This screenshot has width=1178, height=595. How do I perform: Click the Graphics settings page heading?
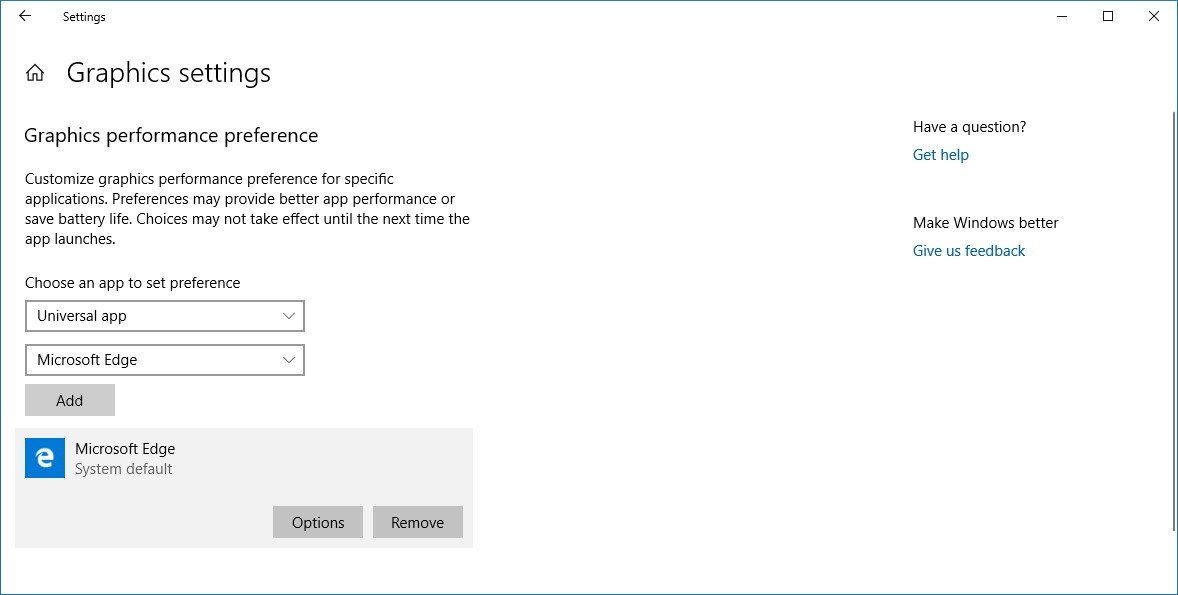[x=168, y=72]
